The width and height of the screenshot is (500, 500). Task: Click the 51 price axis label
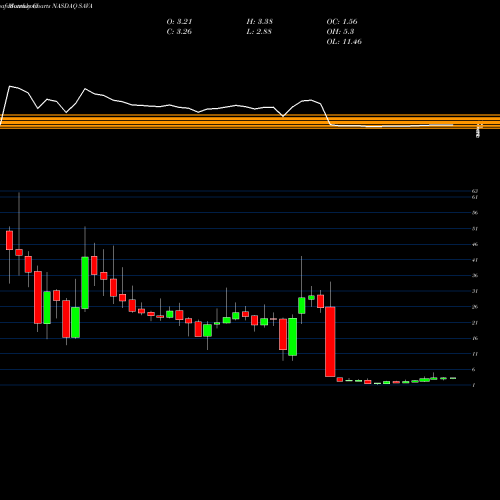475,229
